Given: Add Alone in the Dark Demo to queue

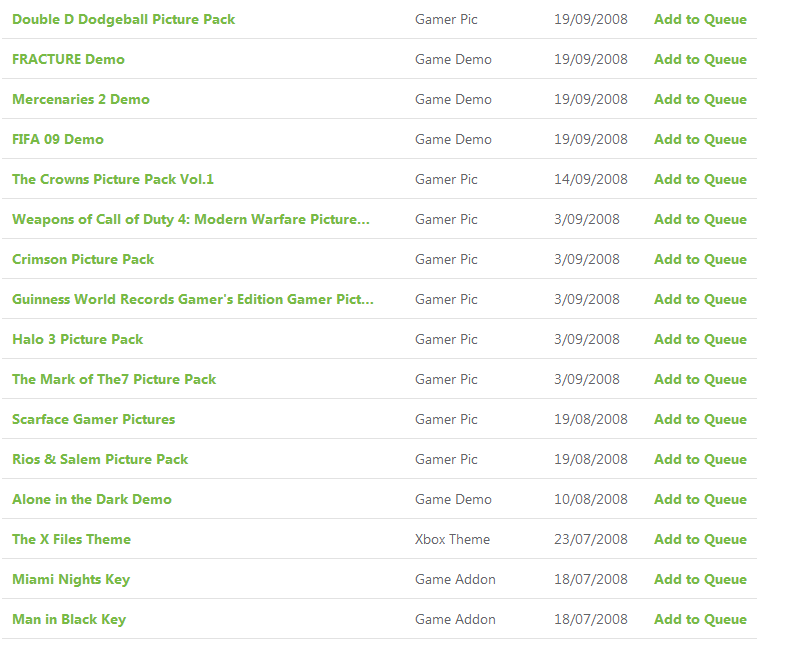Looking at the screenshot, I should click(x=700, y=499).
